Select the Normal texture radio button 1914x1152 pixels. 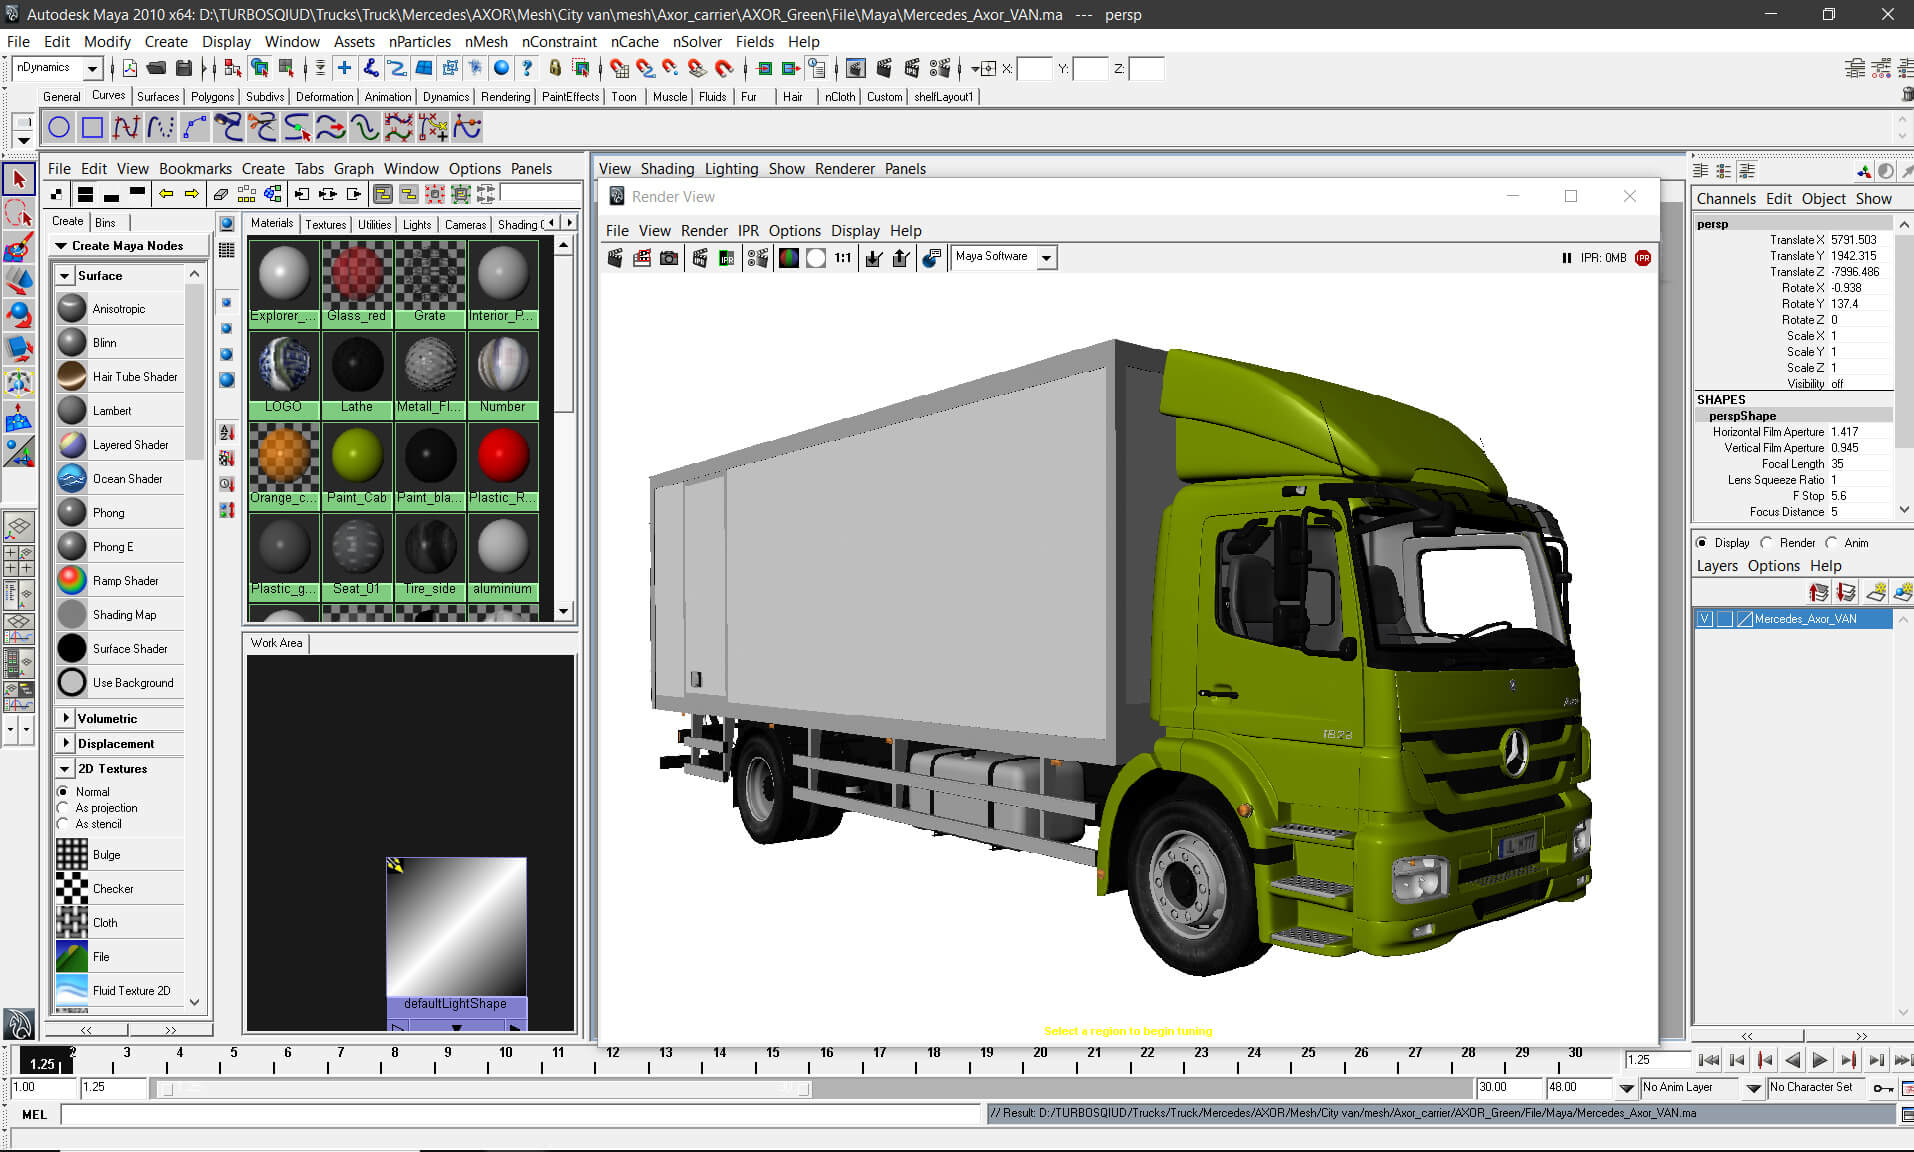[63, 791]
